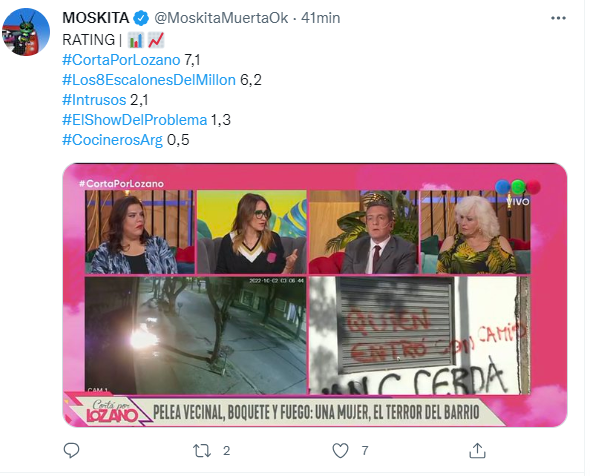Image resolution: width=590 pixels, height=476 pixels.
Task: View the retweet count of 2
Action: (226, 450)
